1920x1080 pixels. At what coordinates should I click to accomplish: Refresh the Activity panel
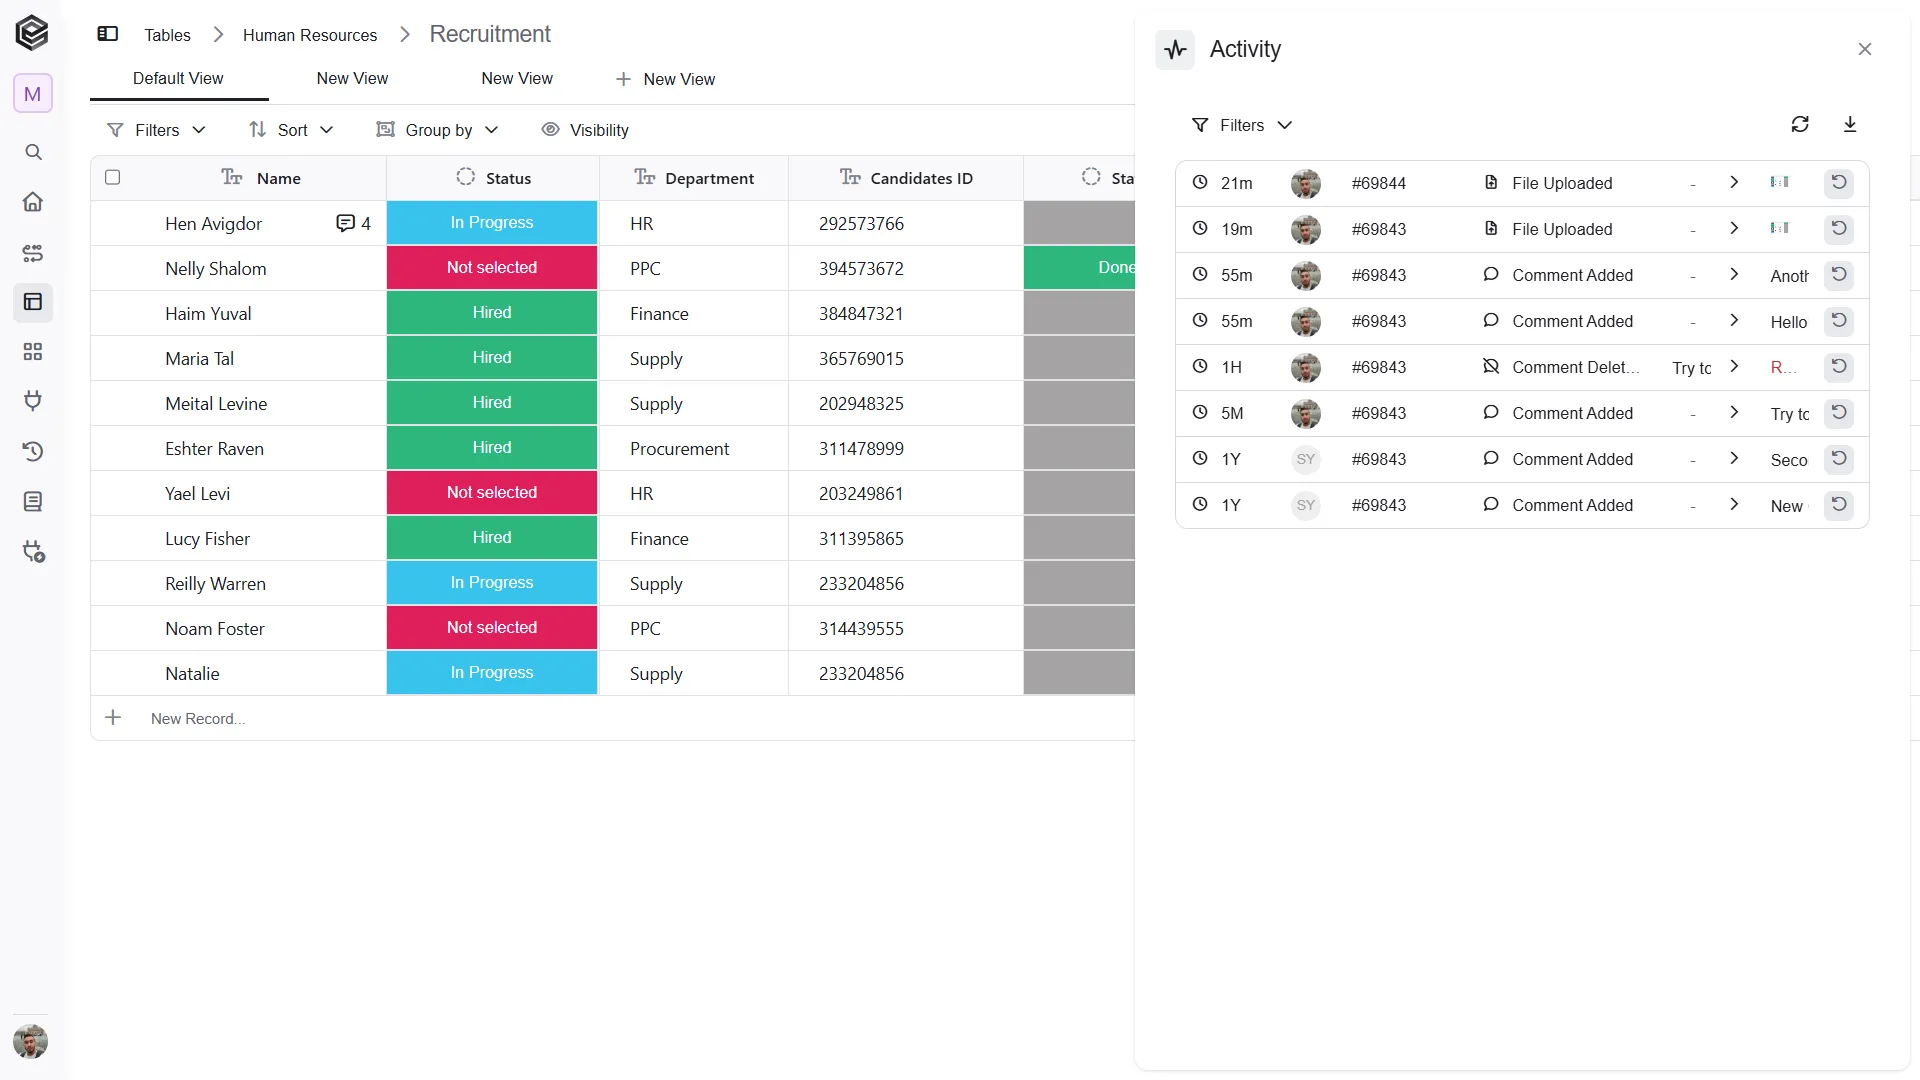coord(1800,124)
